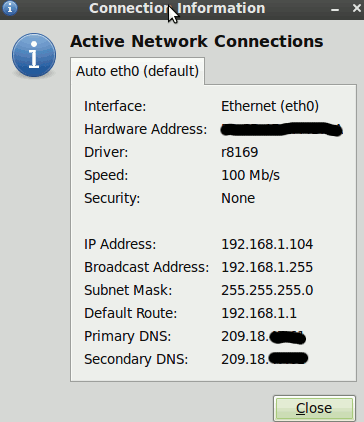Image resolution: width=364 pixels, height=422 pixels.
Task: Click the Driver: label
Action: click(106, 152)
